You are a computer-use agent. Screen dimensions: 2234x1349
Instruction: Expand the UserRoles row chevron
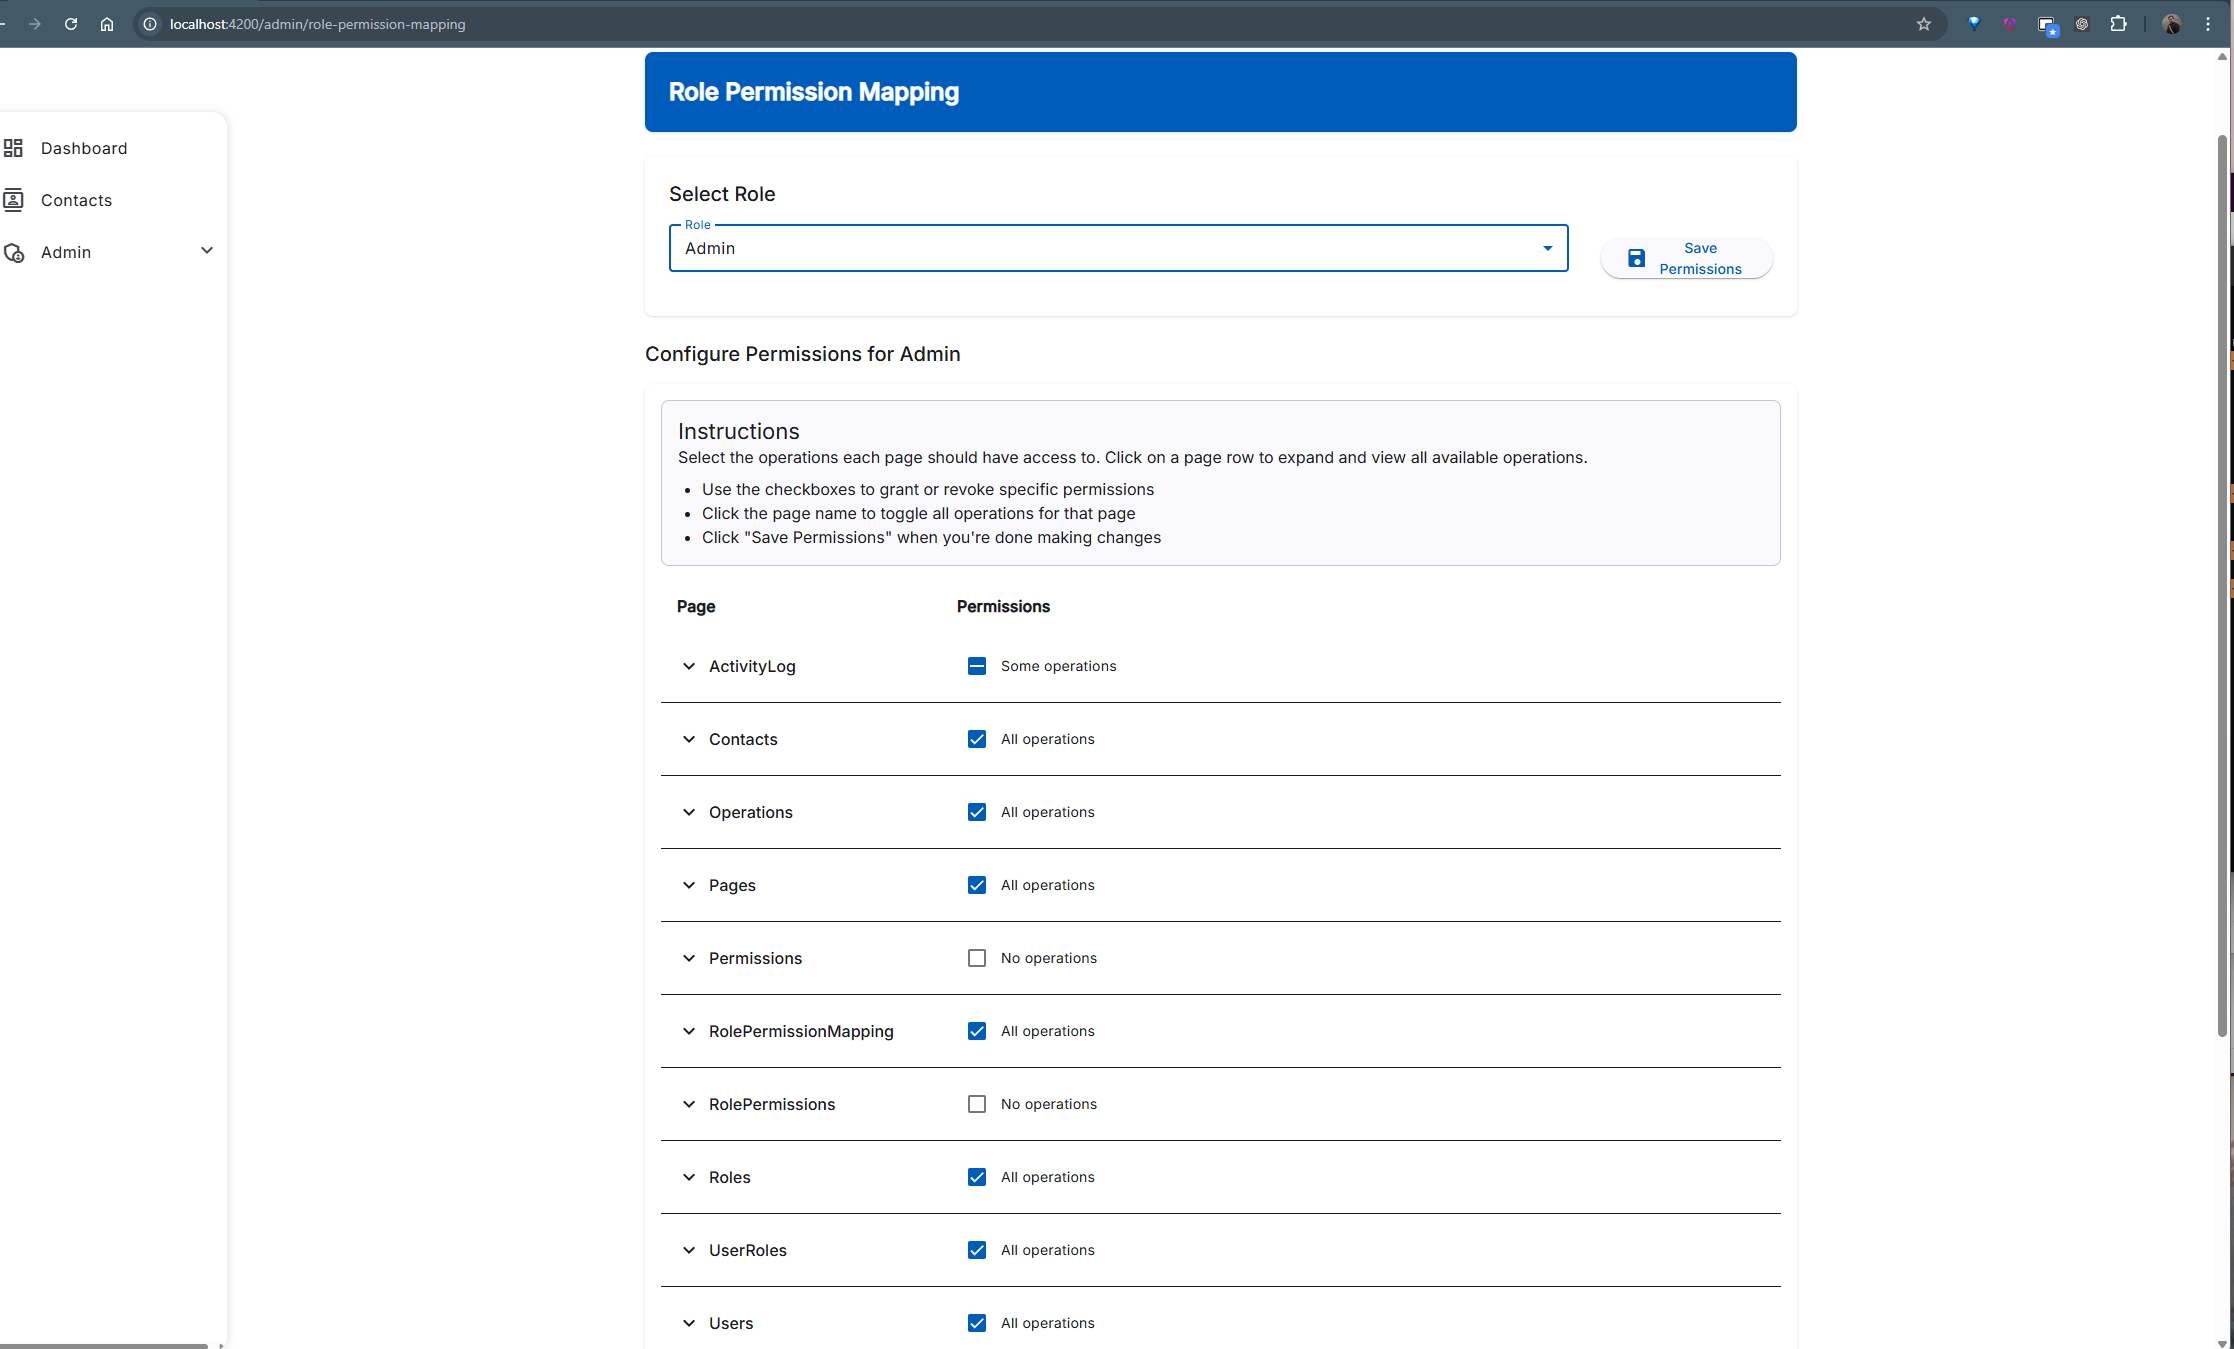[689, 1250]
